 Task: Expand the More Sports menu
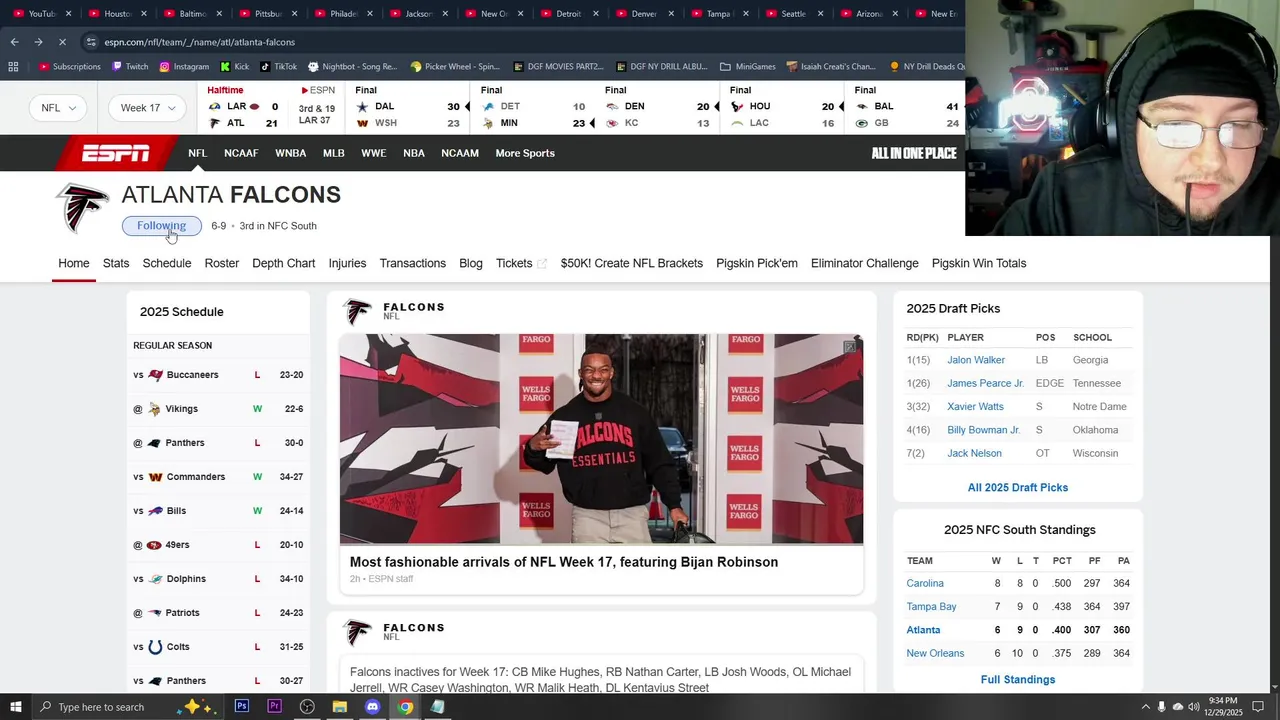(x=525, y=153)
